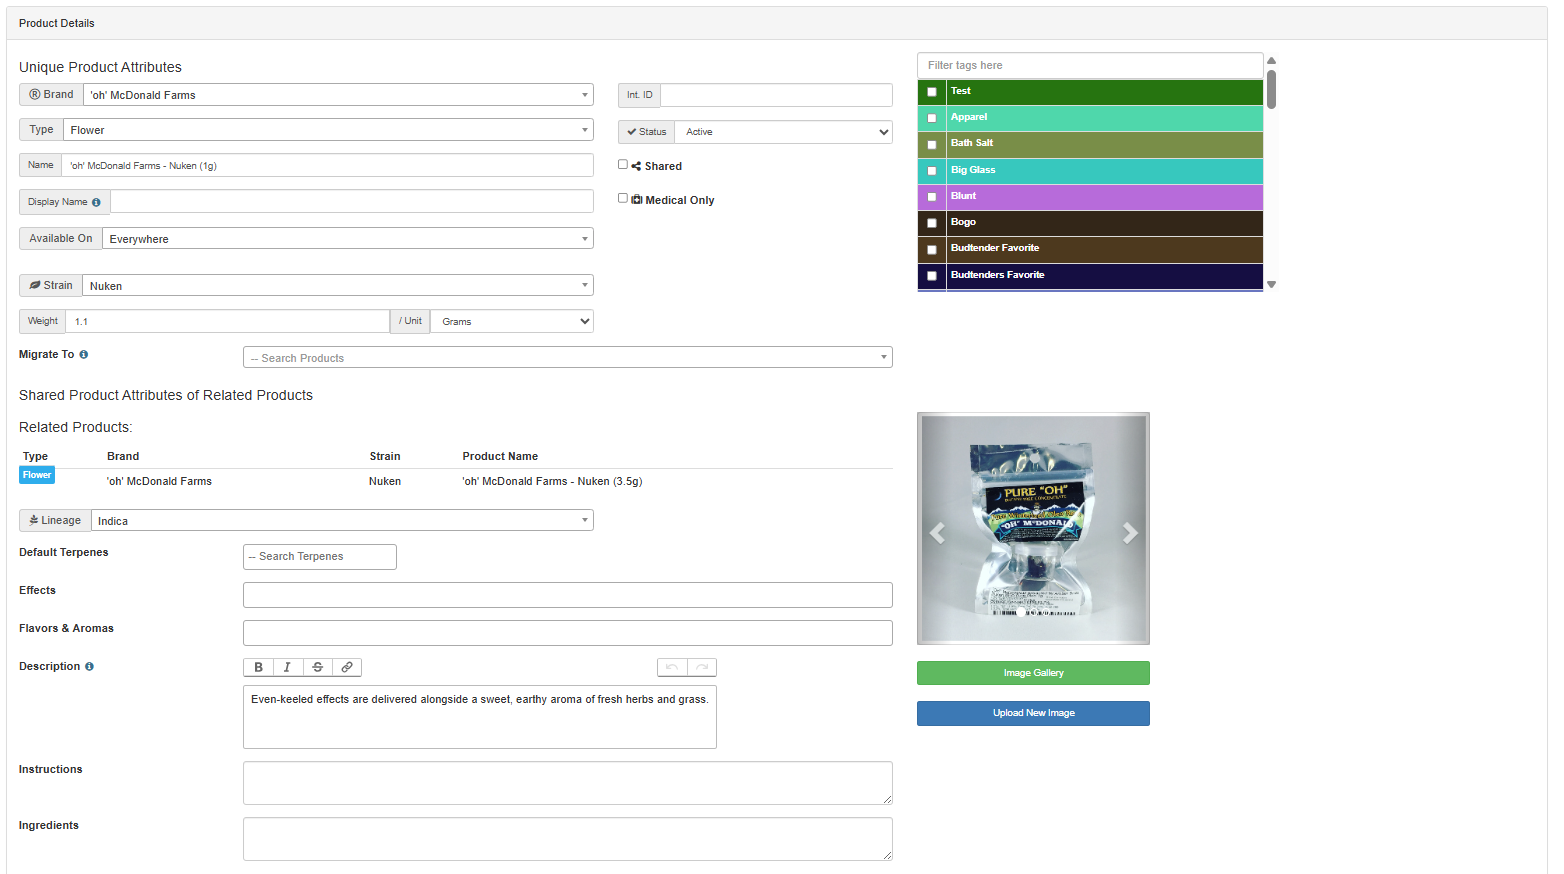The height and width of the screenshot is (874, 1564).
Task: Check the Test tag checkbox
Action: (932, 92)
